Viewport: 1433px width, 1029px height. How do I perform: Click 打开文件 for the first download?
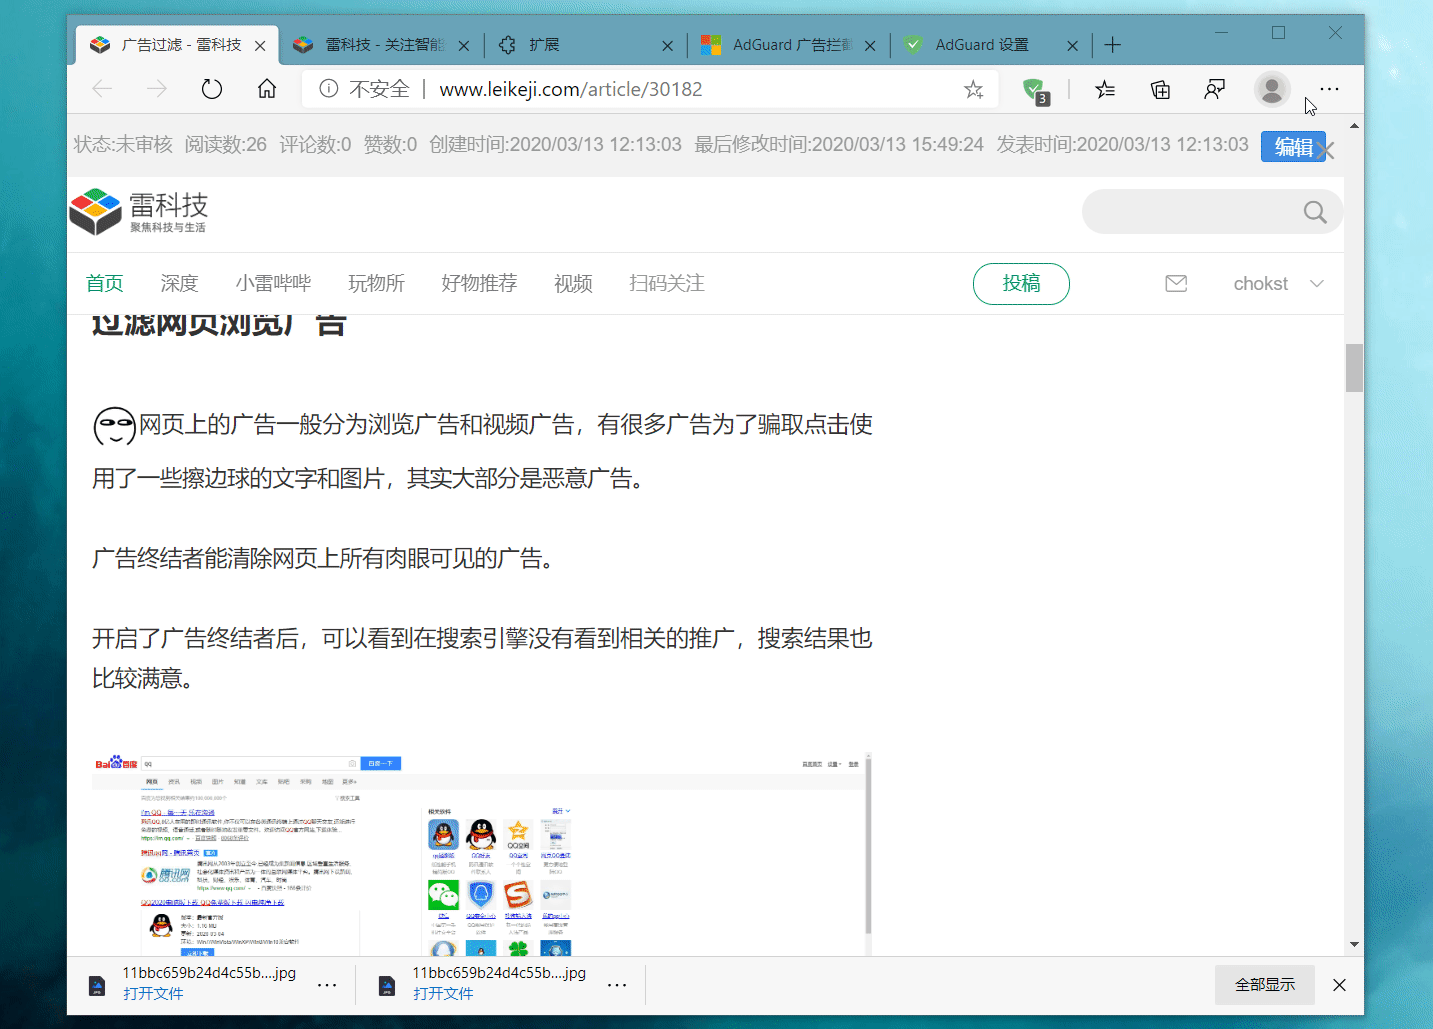coord(153,994)
